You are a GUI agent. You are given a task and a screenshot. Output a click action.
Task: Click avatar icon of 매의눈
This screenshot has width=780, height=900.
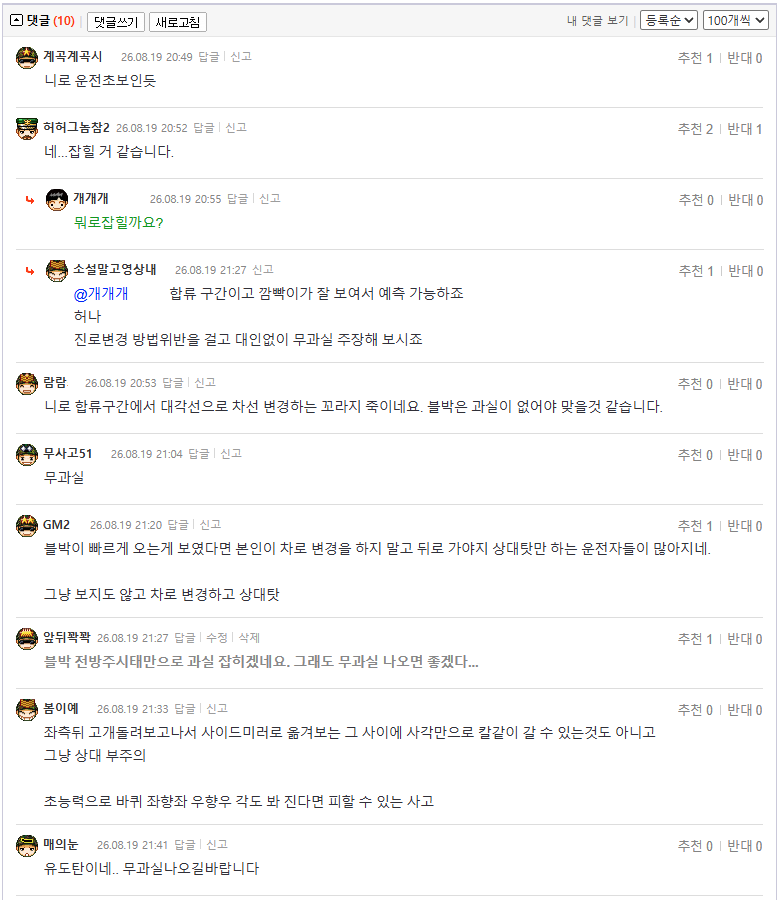coord(26,845)
